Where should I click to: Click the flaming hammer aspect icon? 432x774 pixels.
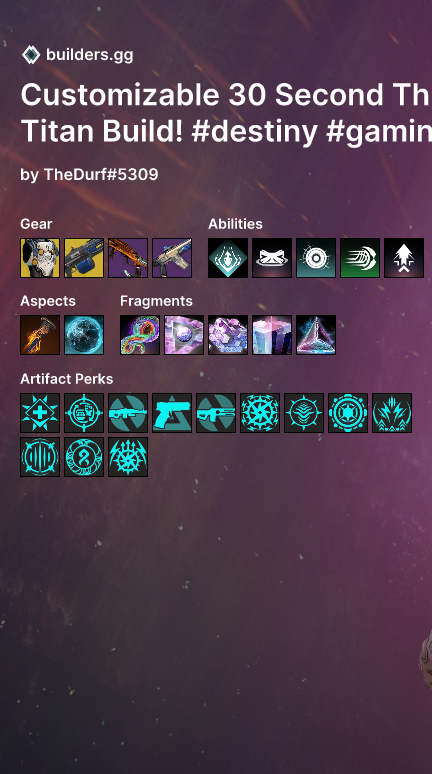click(x=40, y=335)
